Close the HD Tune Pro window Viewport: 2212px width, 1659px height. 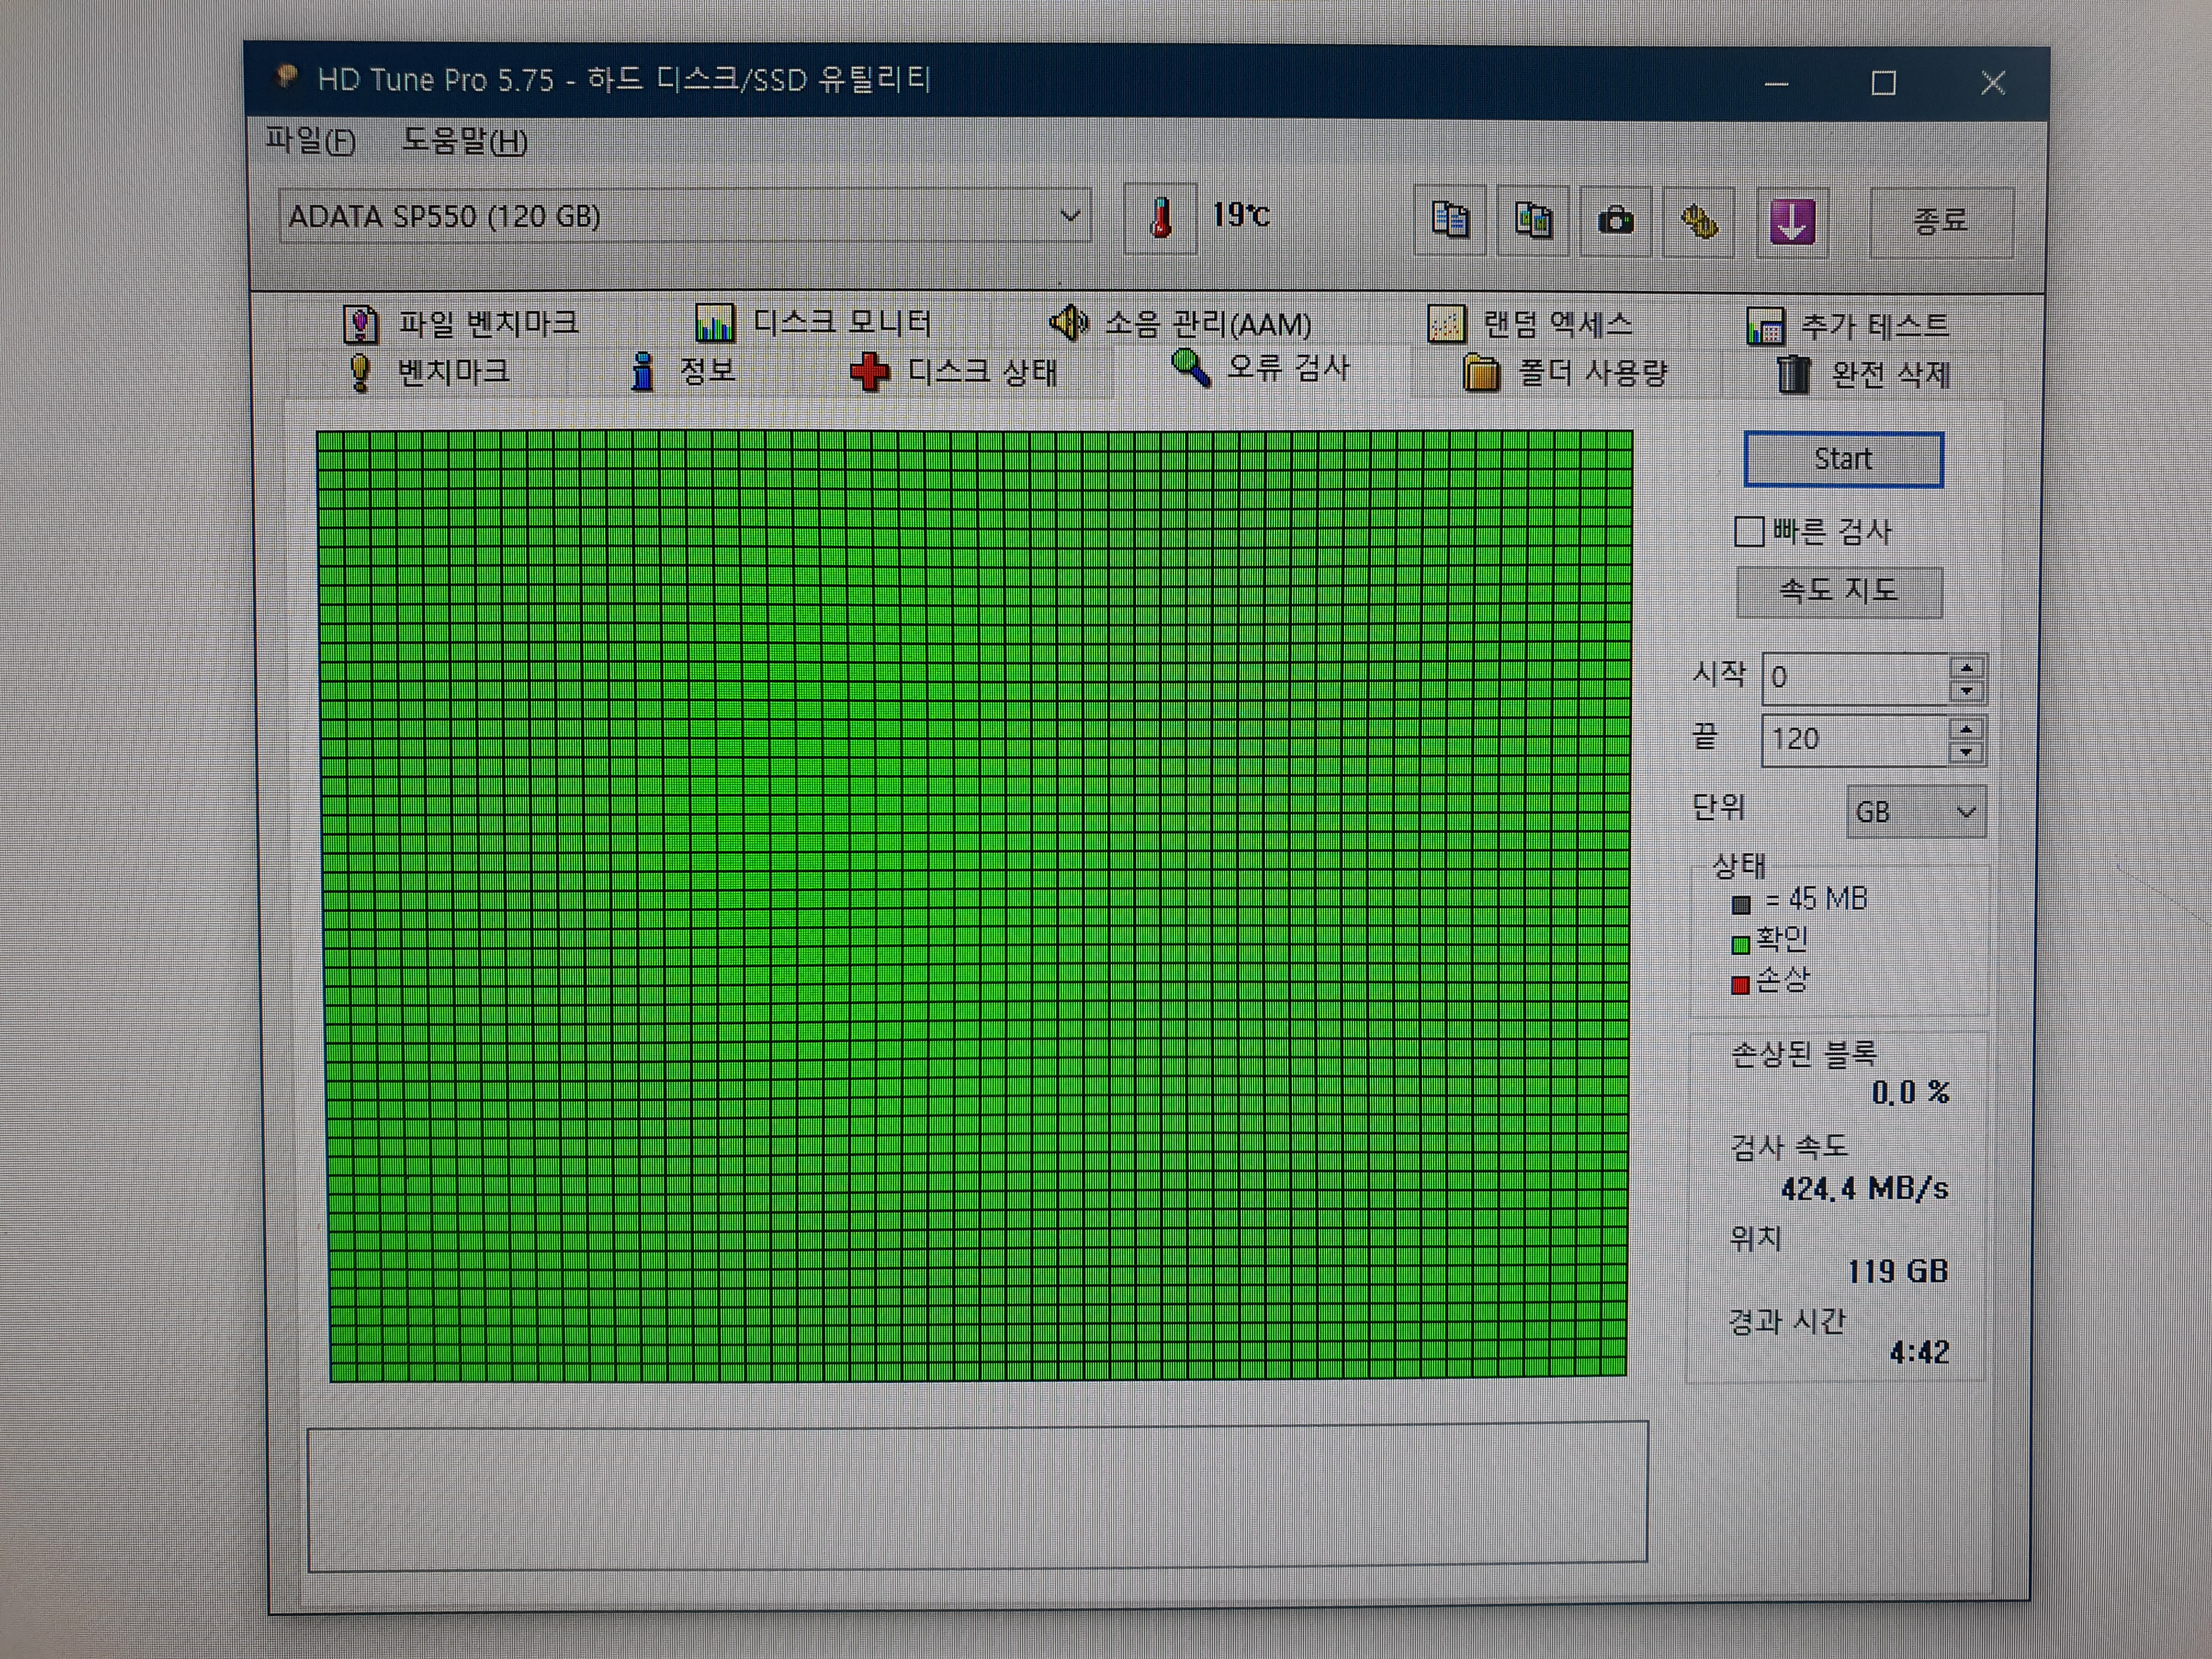click(1993, 83)
